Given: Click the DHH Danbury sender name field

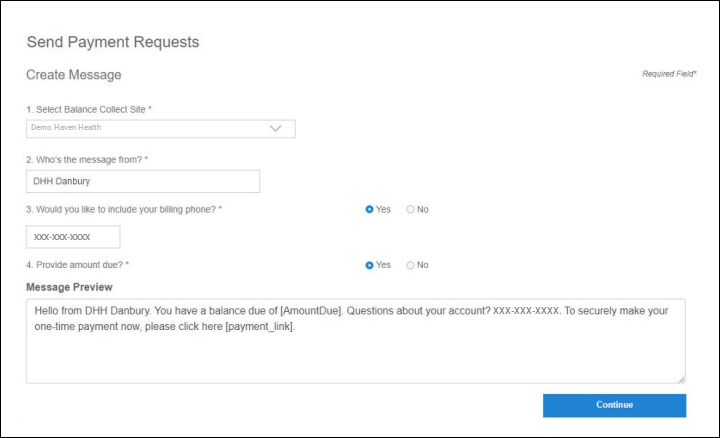Looking at the screenshot, I should tap(143, 181).
